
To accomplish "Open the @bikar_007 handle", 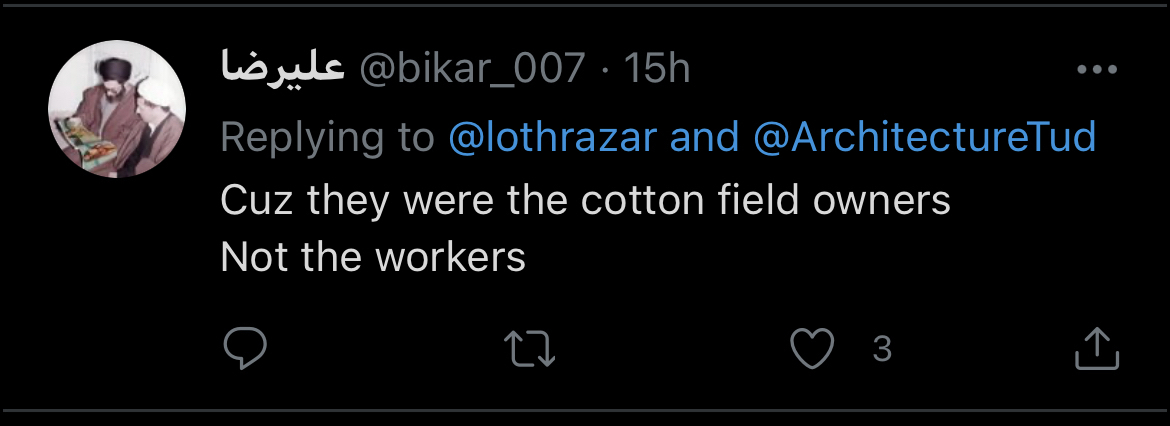I will [x=471, y=69].
